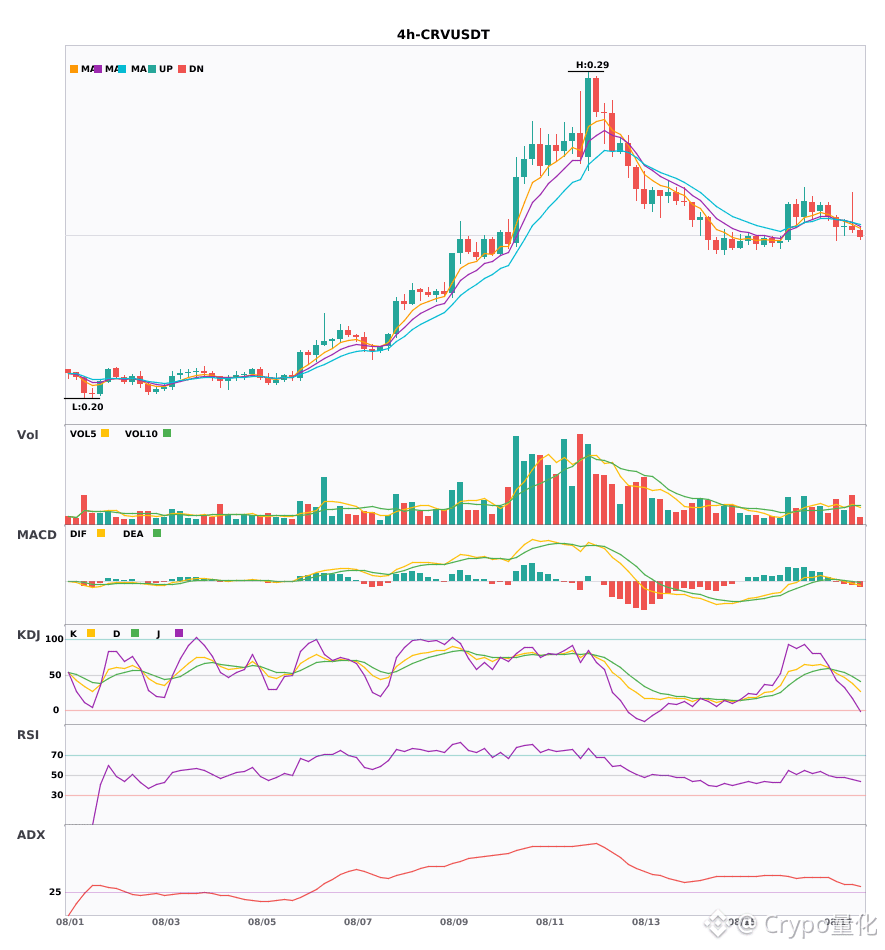
Task: Click the yellow VOL5 legend swatch
Action: pyautogui.click(x=105, y=433)
